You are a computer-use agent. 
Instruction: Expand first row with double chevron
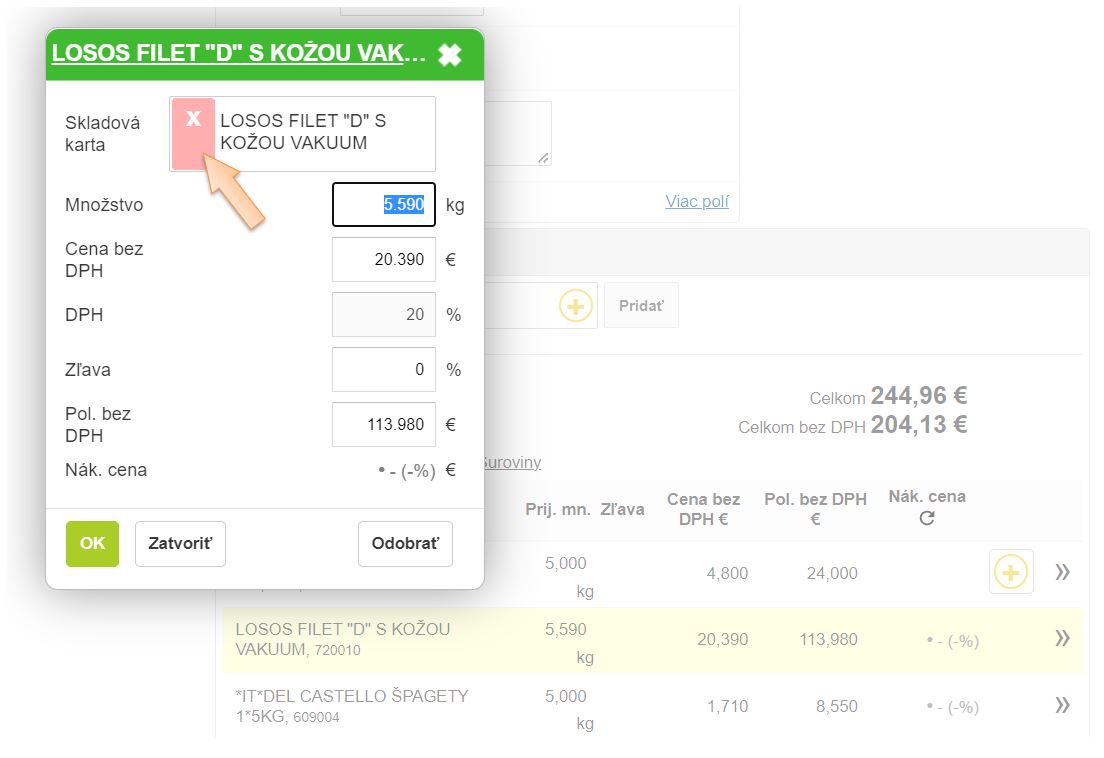(1063, 572)
